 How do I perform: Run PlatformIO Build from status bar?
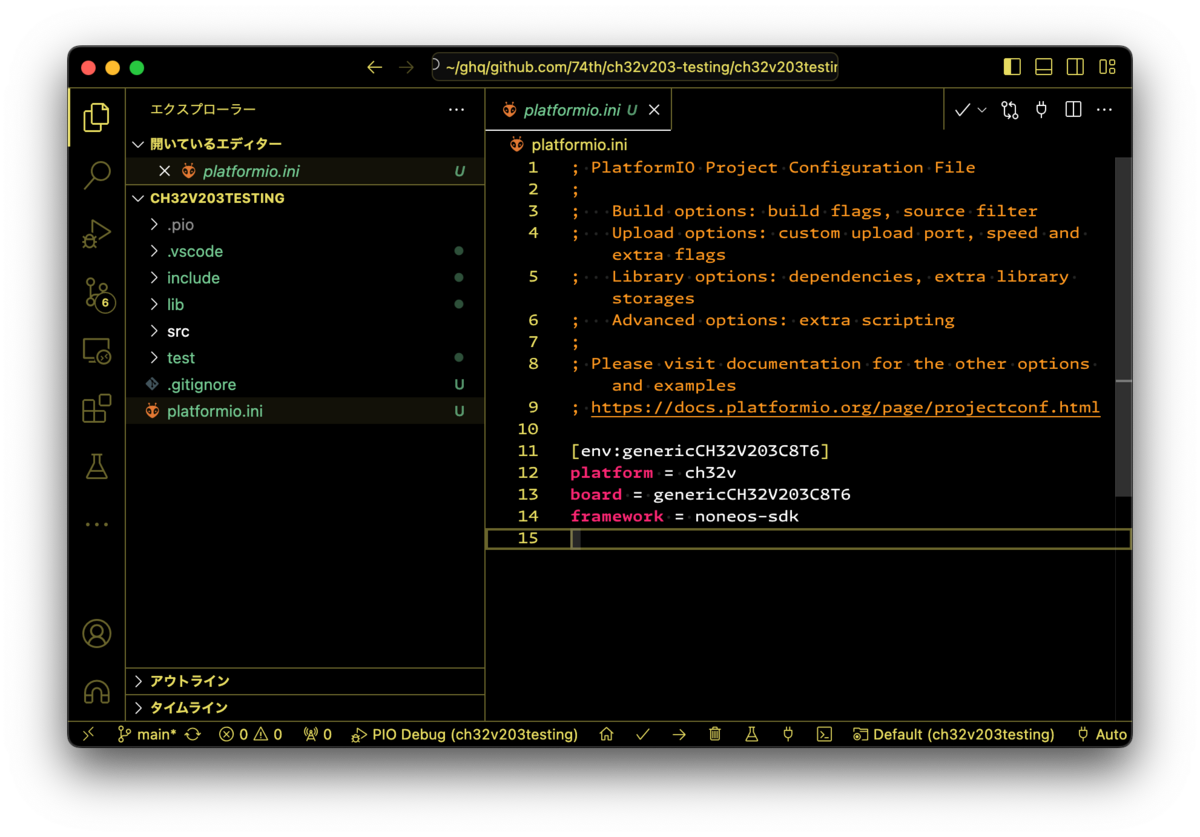click(643, 734)
